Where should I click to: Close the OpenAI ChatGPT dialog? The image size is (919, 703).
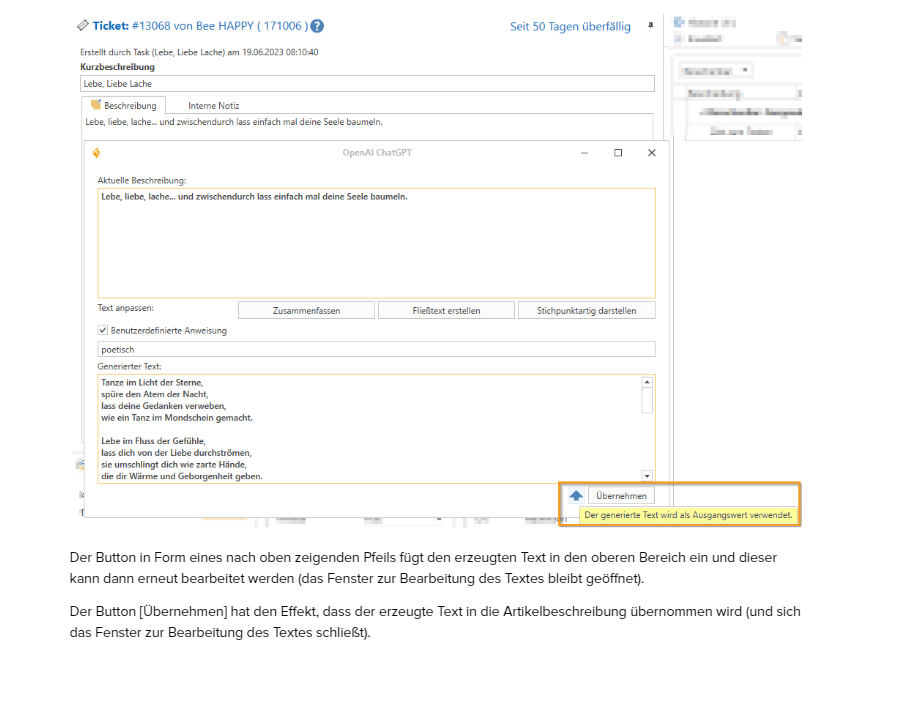(652, 153)
